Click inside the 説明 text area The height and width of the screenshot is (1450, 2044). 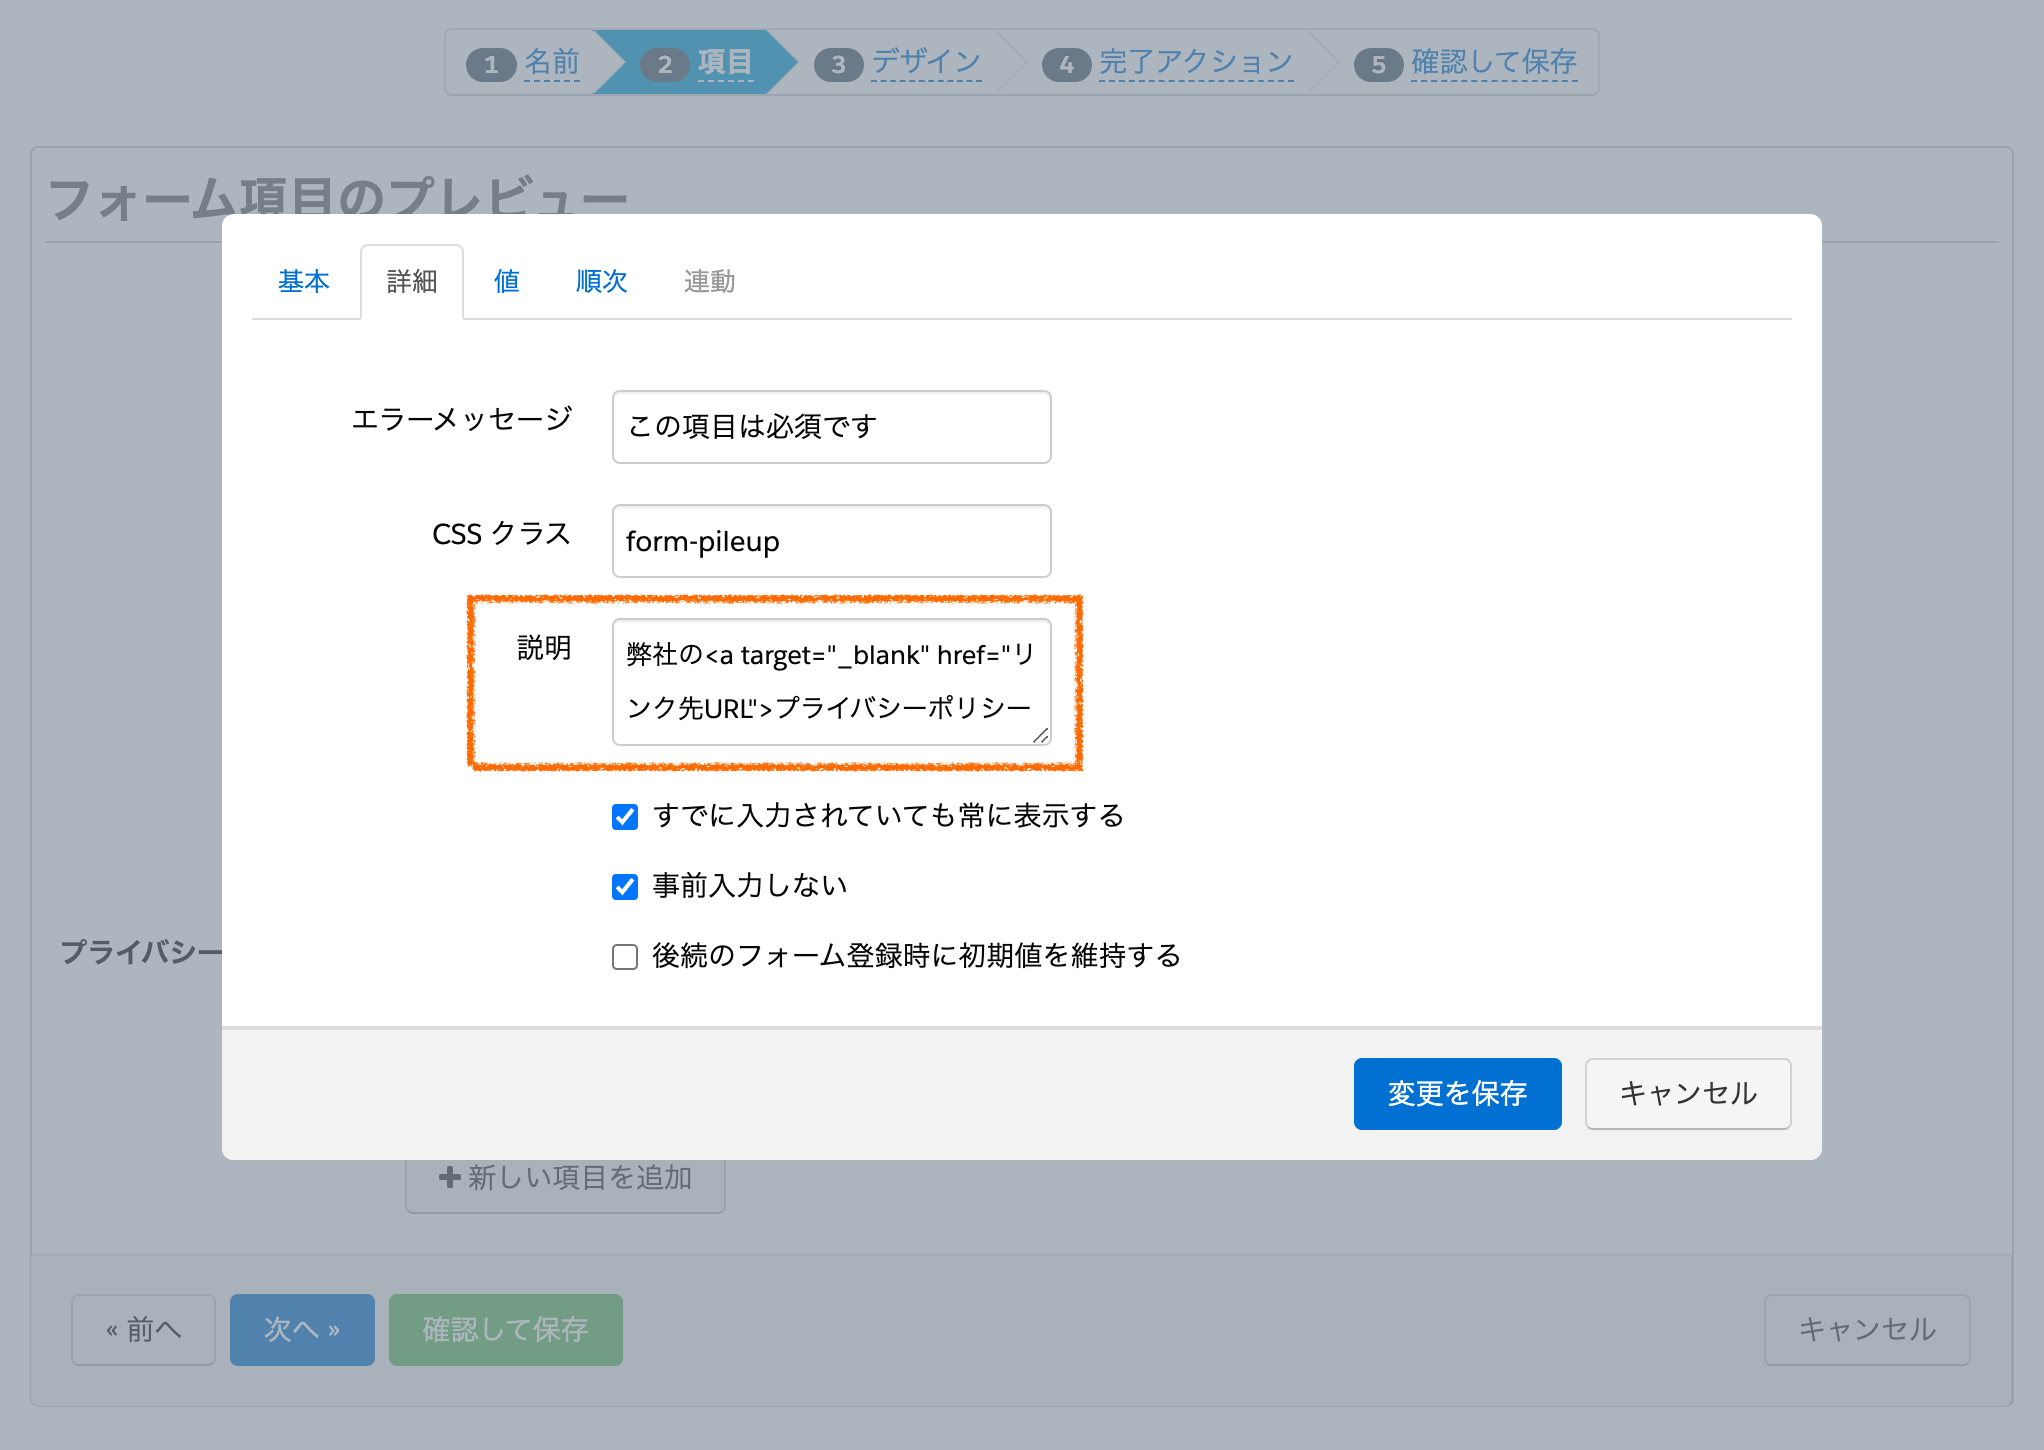pos(831,682)
